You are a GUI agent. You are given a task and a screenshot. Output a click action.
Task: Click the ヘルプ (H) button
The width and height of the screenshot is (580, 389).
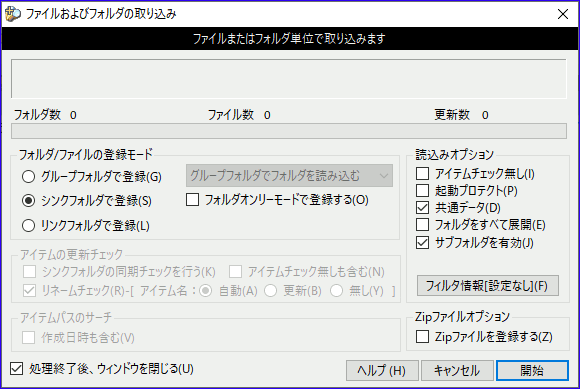(382, 371)
